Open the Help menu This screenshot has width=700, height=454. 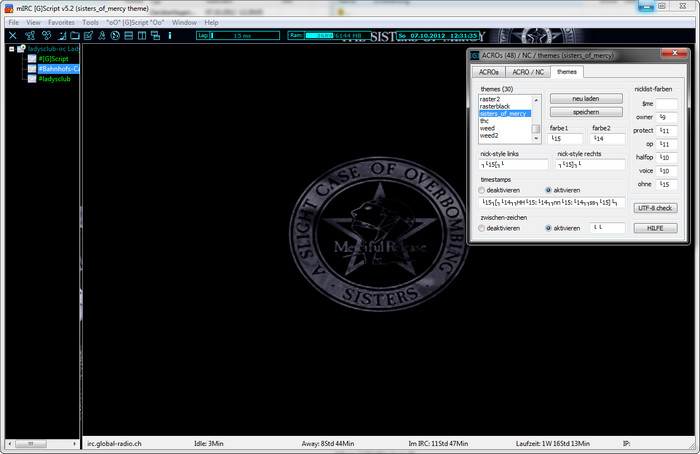(211, 22)
